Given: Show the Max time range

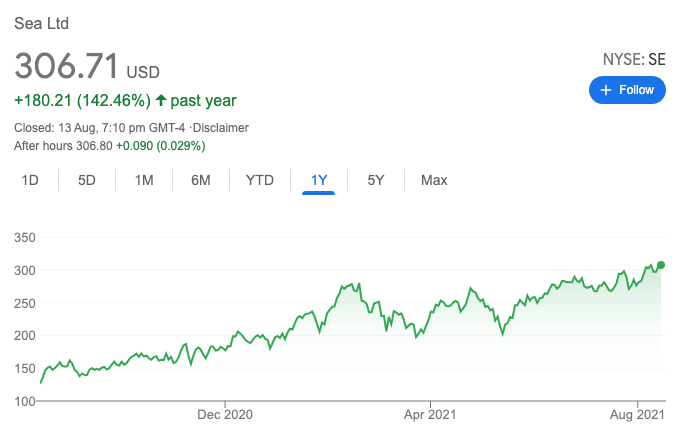Looking at the screenshot, I should (x=434, y=180).
